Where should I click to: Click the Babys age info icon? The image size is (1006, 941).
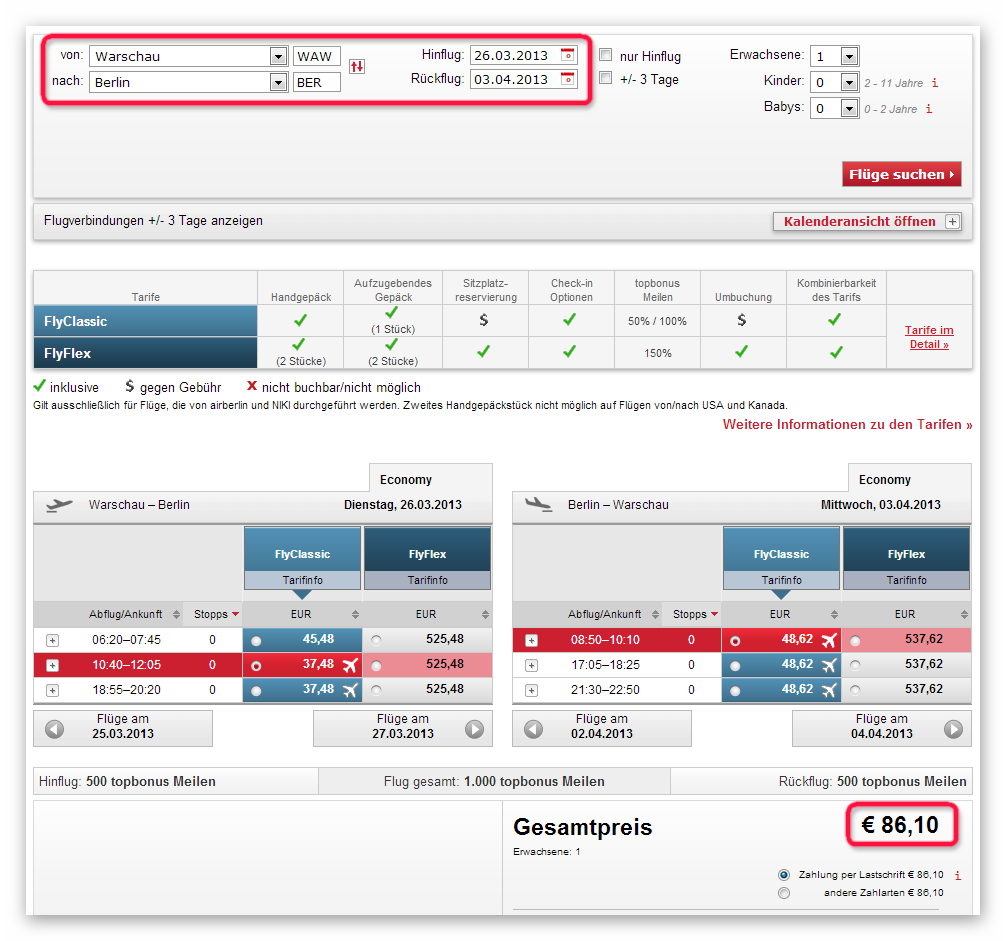click(928, 109)
